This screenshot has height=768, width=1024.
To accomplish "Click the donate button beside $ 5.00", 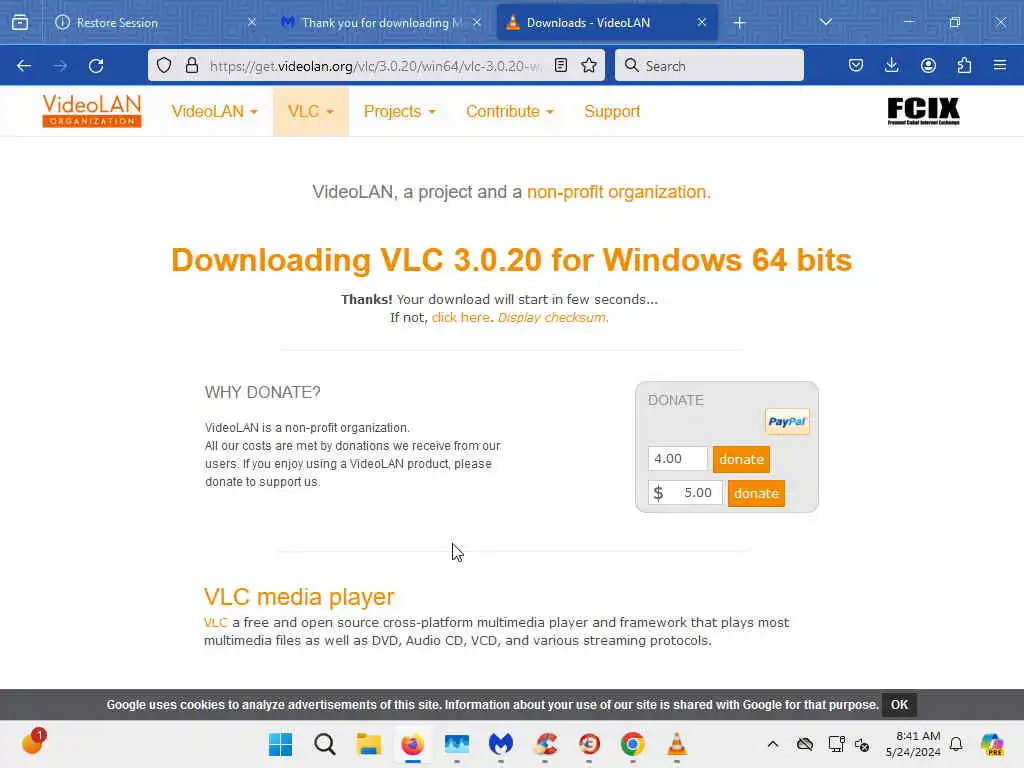I will 756,493.
